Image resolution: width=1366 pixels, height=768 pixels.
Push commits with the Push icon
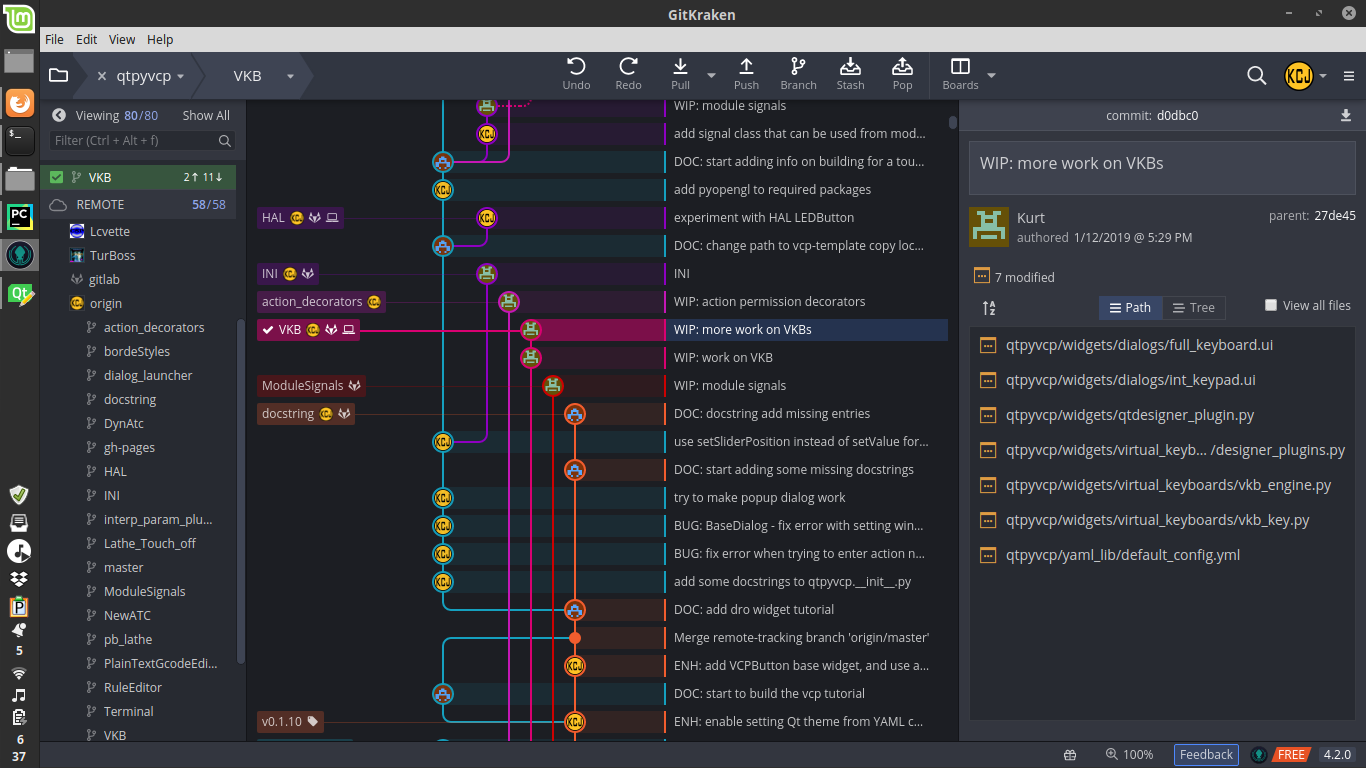(746, 67)
